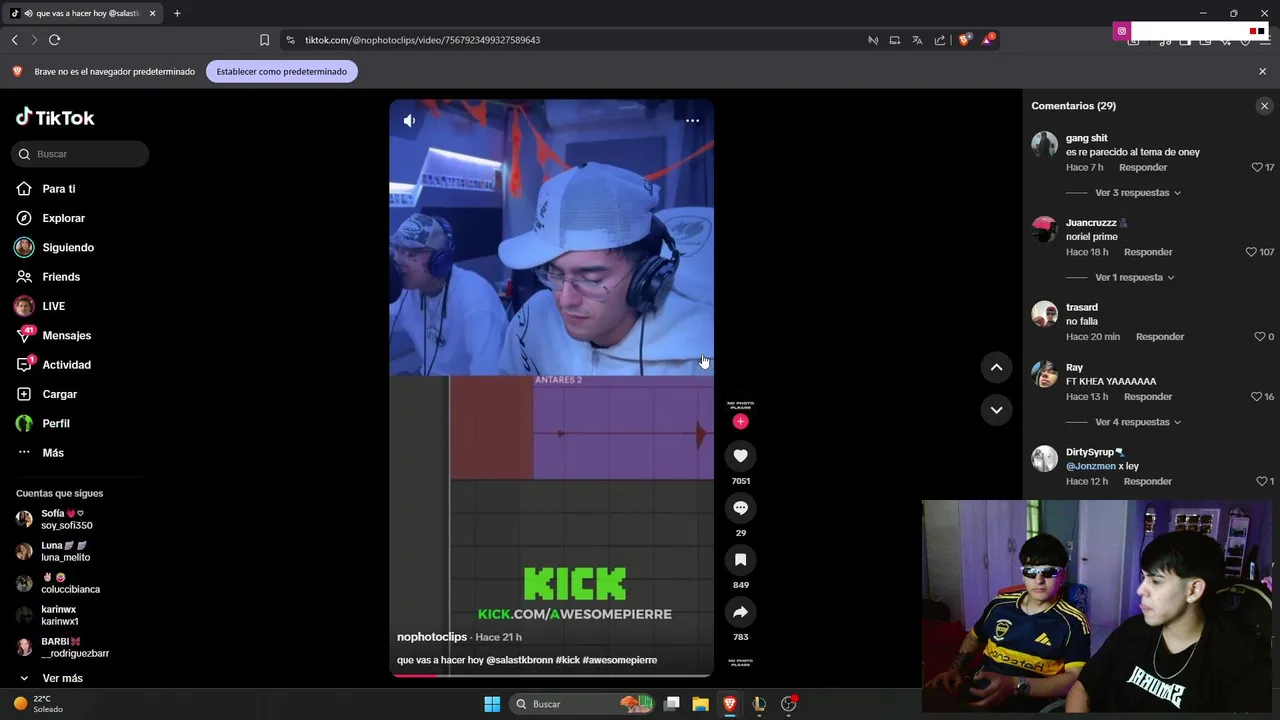Open the @Jonzmen mention in comment
Screen dimensions: 1280x720
tap(1091, 466)
